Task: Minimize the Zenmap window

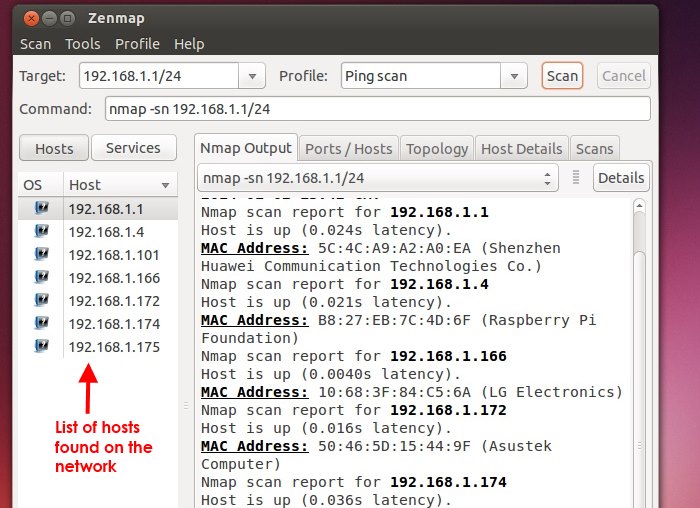Action: (50, 18)
